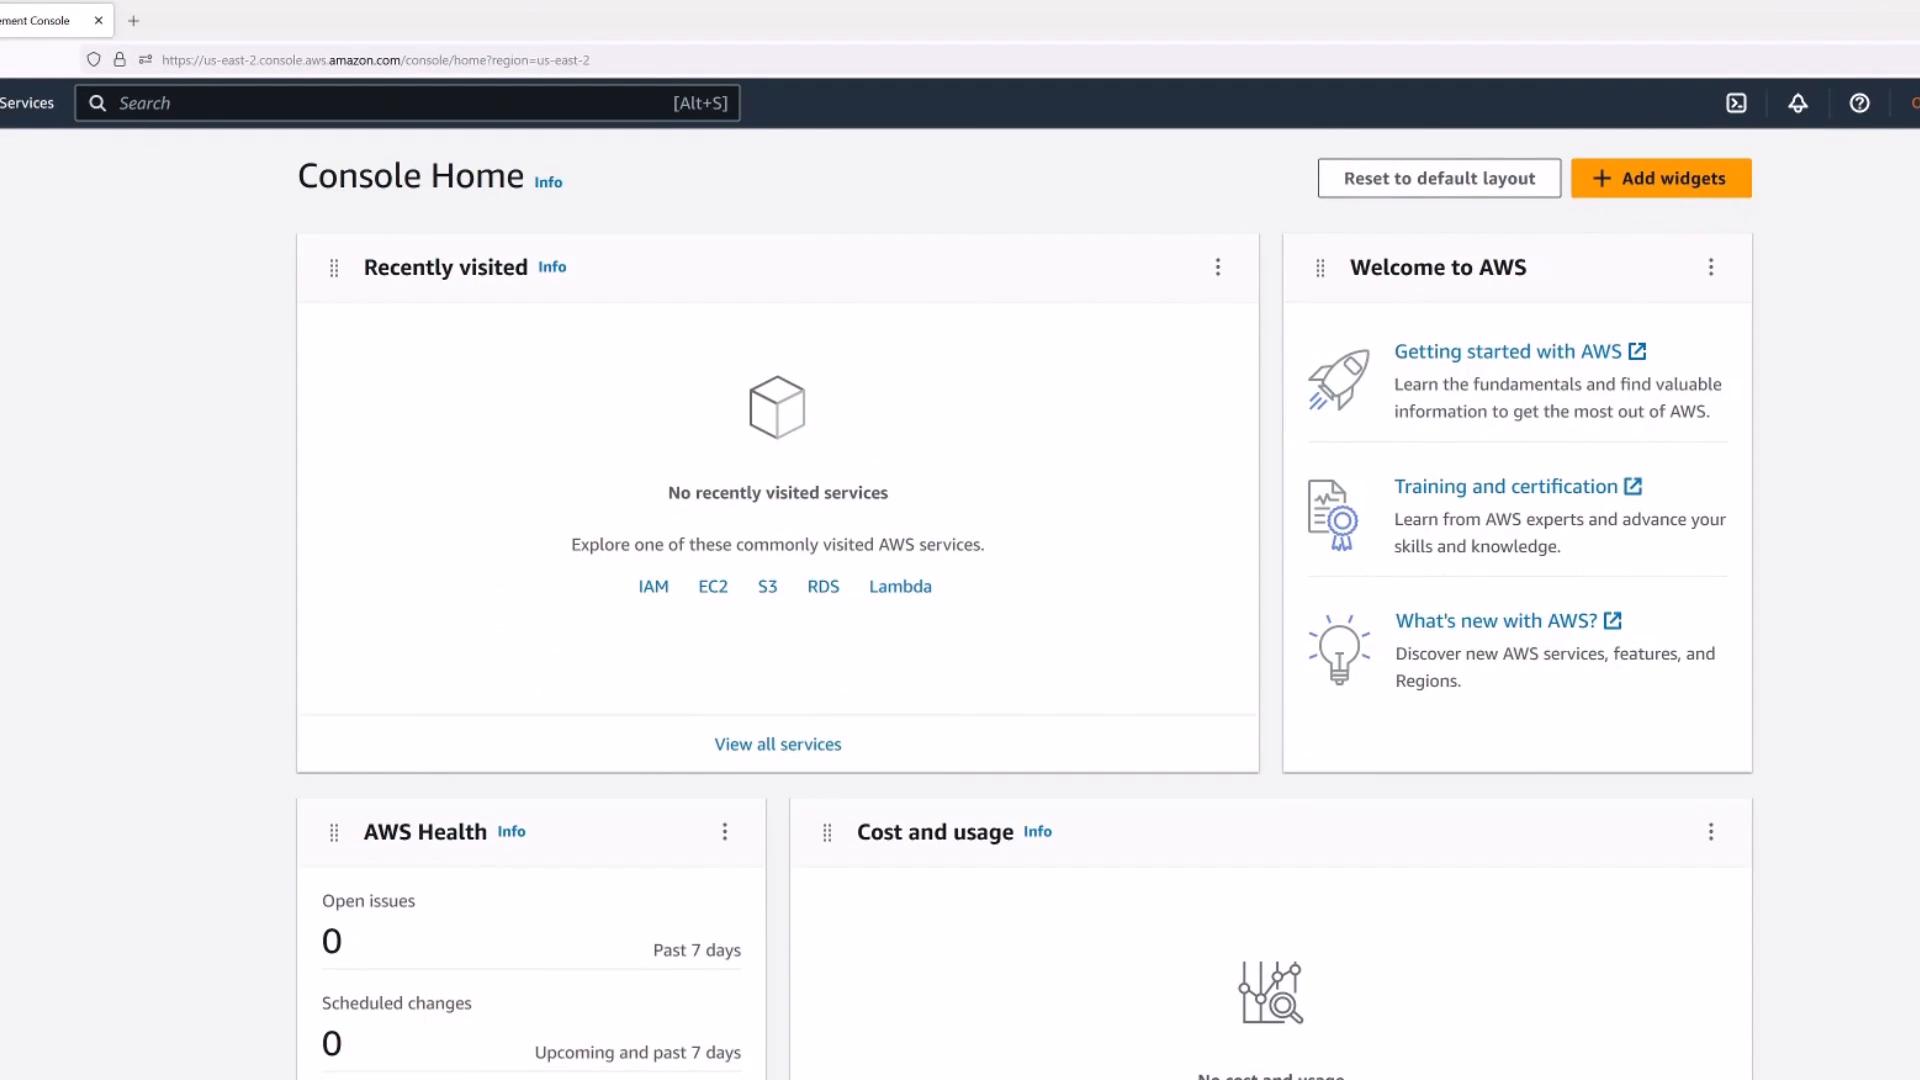Grab the Recently visited drag handle
Image resolution: width=1920 pixels, height=1080 pixels.
point(334,268)
